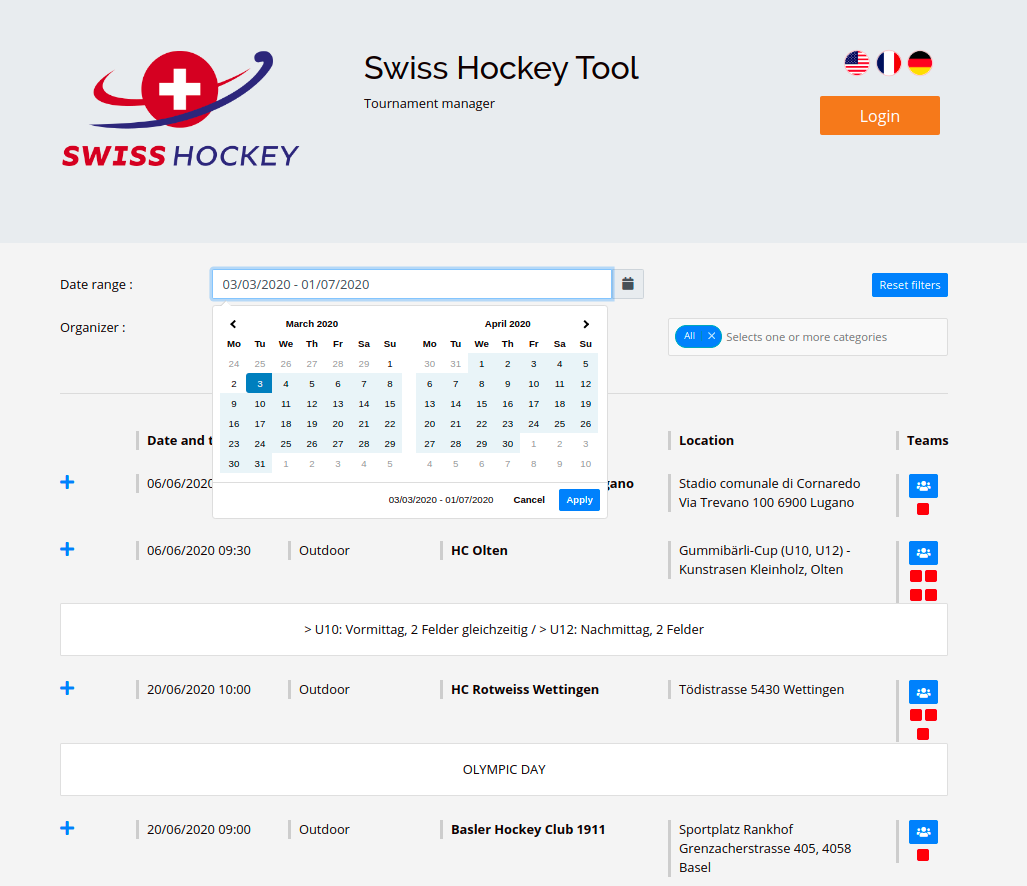
Task: Open teams icon for HC Olten row
Action: [x=923, y=553]
